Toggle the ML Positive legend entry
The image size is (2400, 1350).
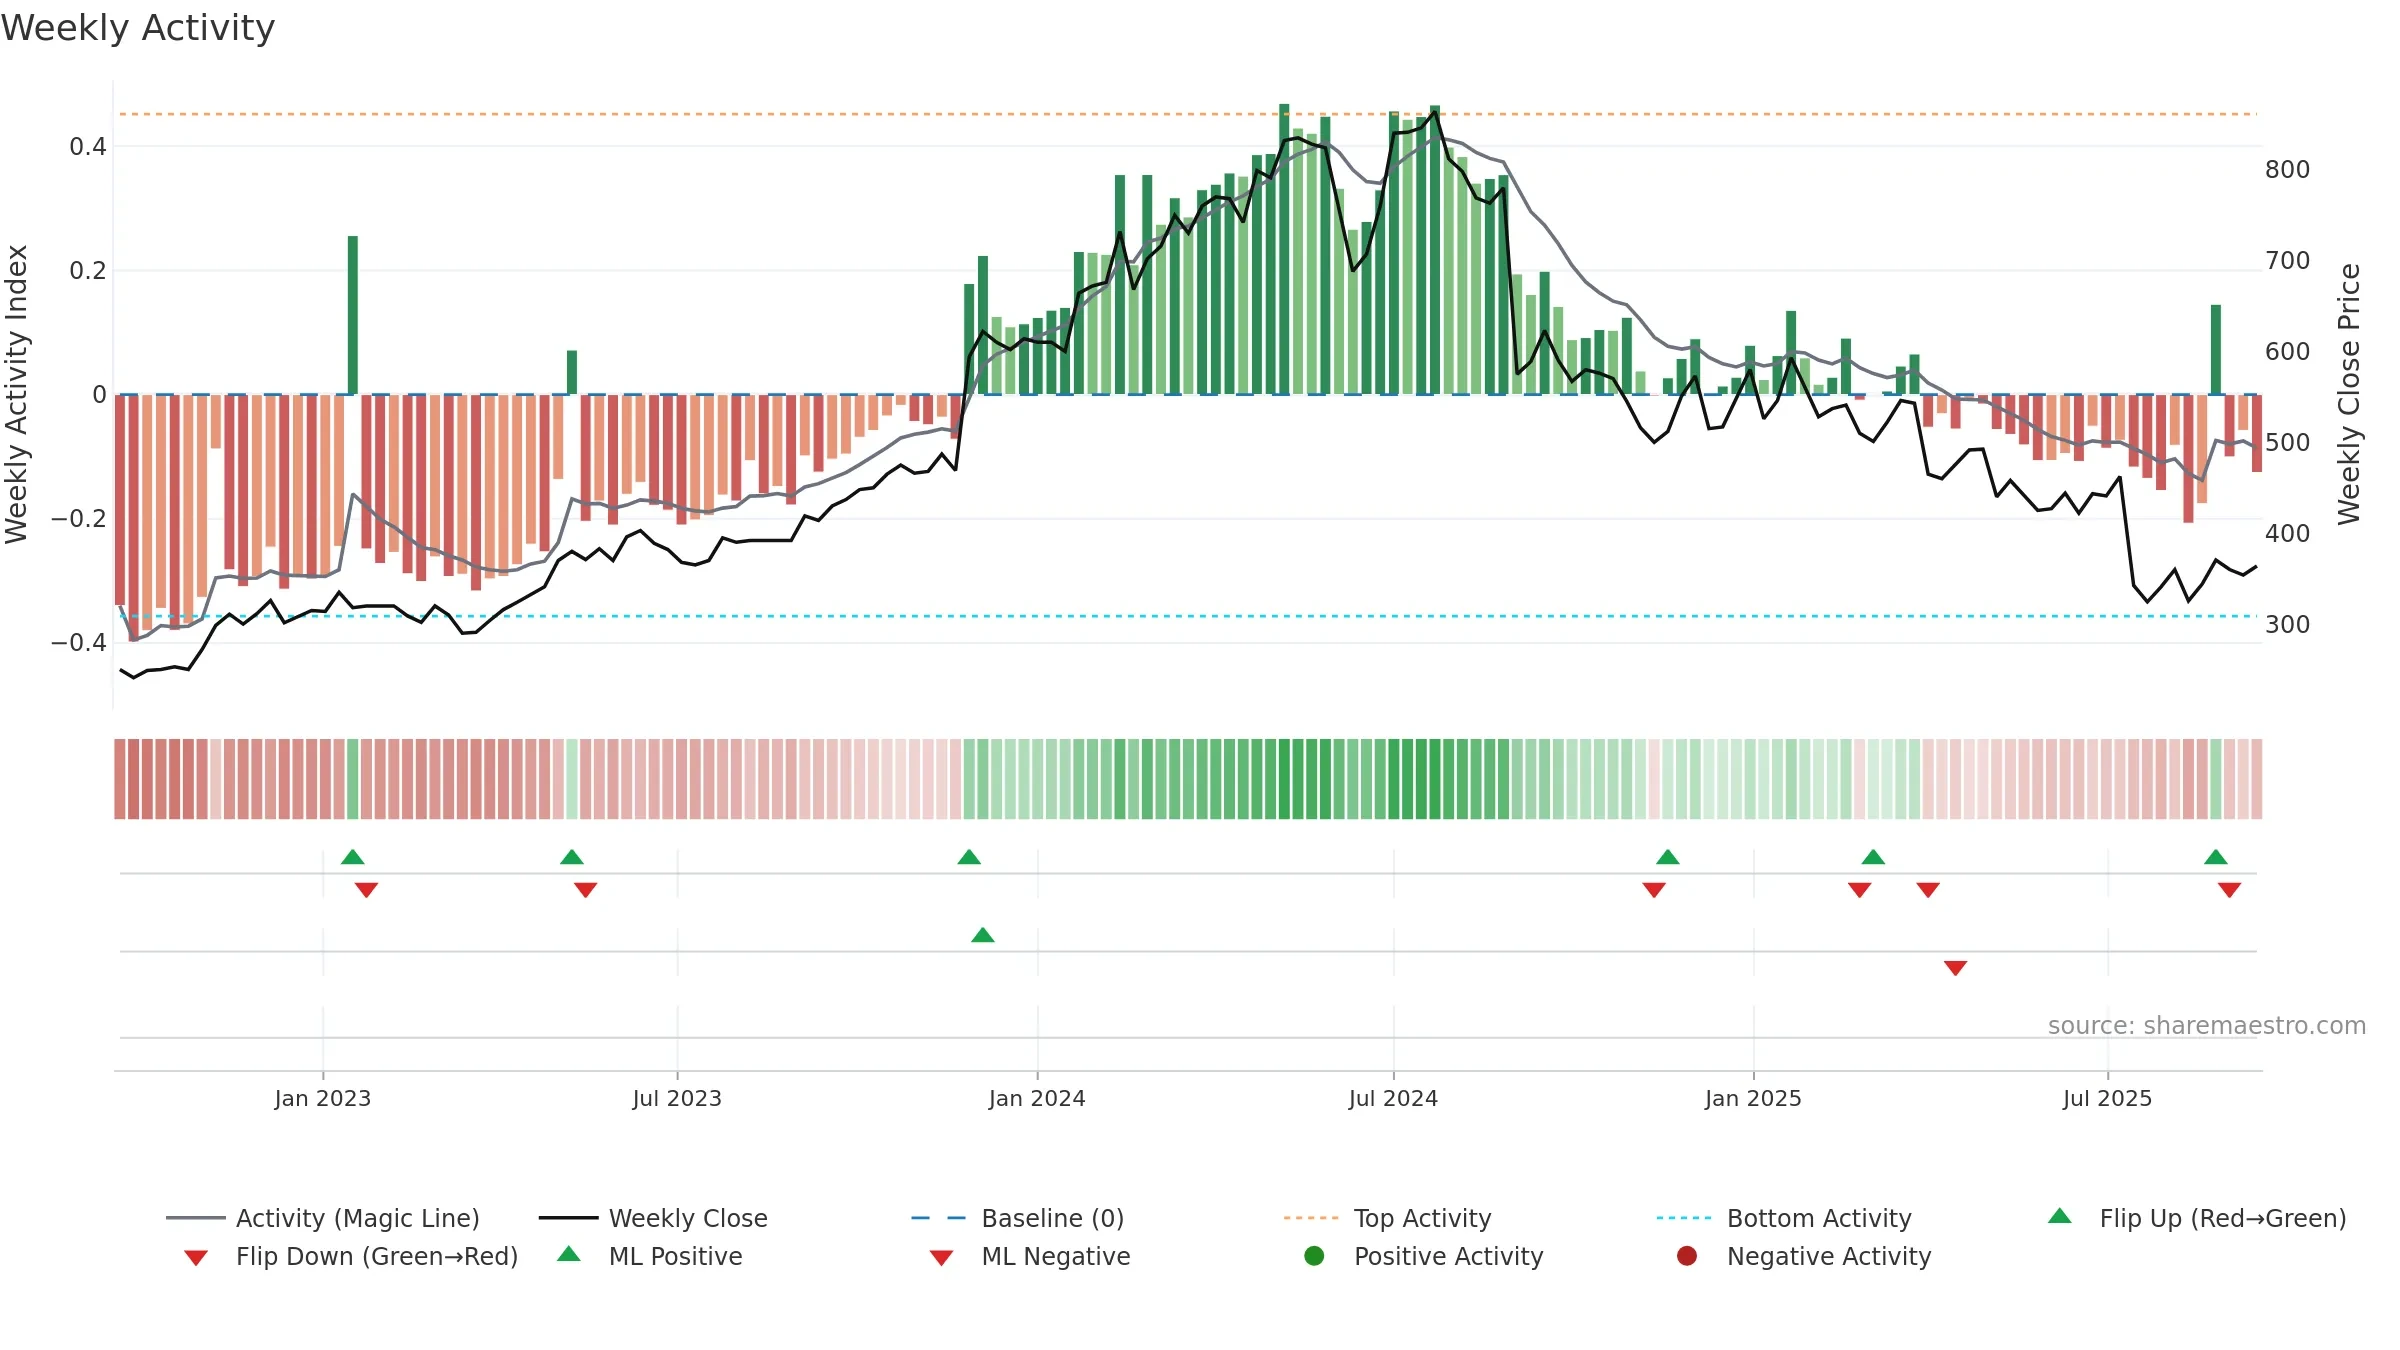click(649, 1256)
